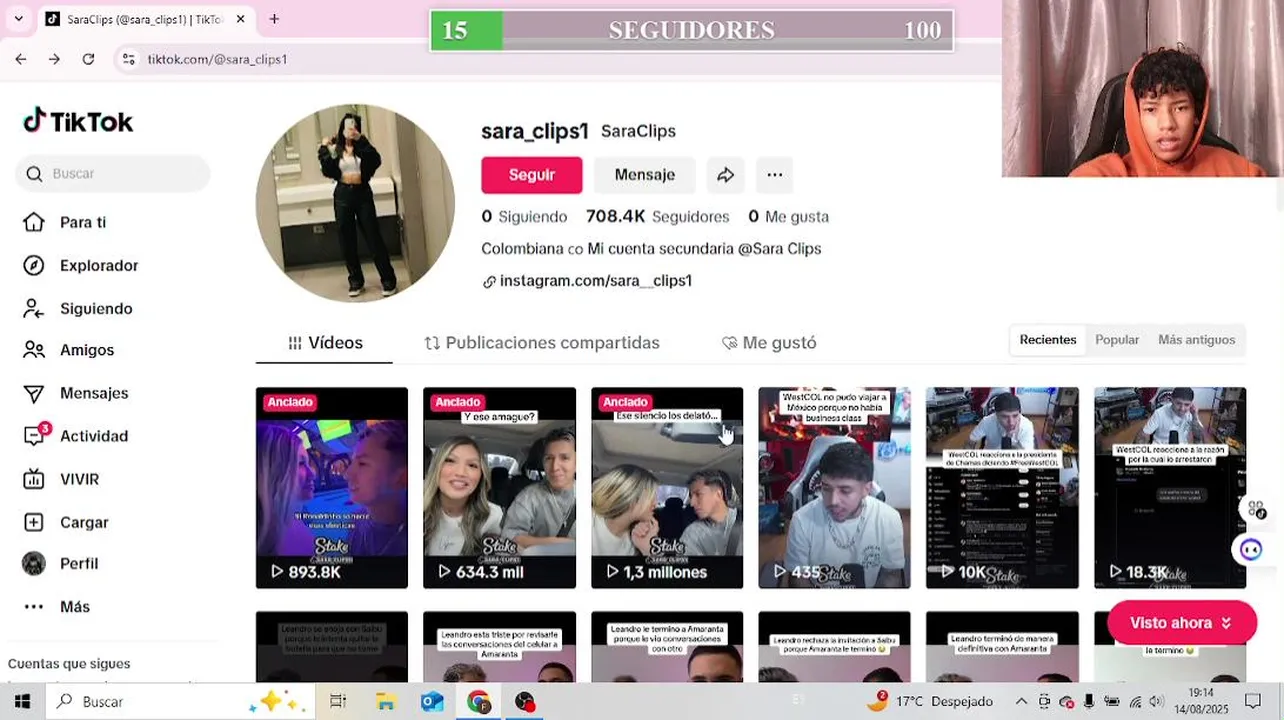Go forward with browser forward arrow
This screenshot has height=720, width=1284.
click(x=54, y=59)
